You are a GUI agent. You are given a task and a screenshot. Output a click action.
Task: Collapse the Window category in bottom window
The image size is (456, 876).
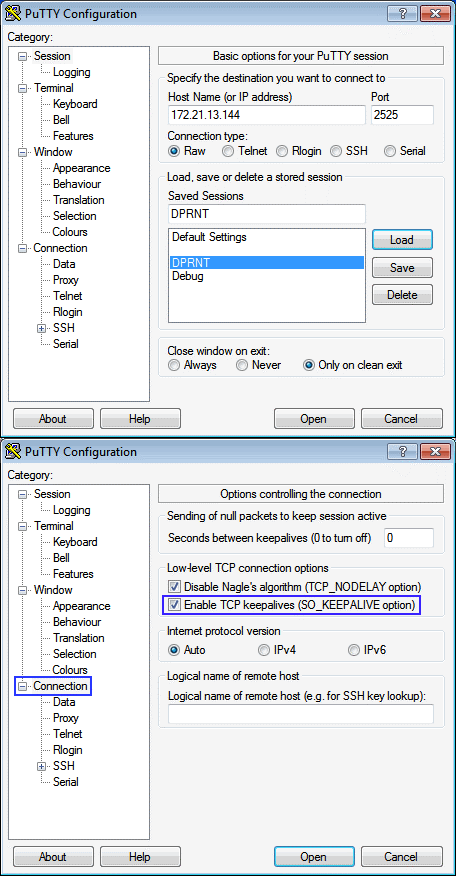(22, 590)
